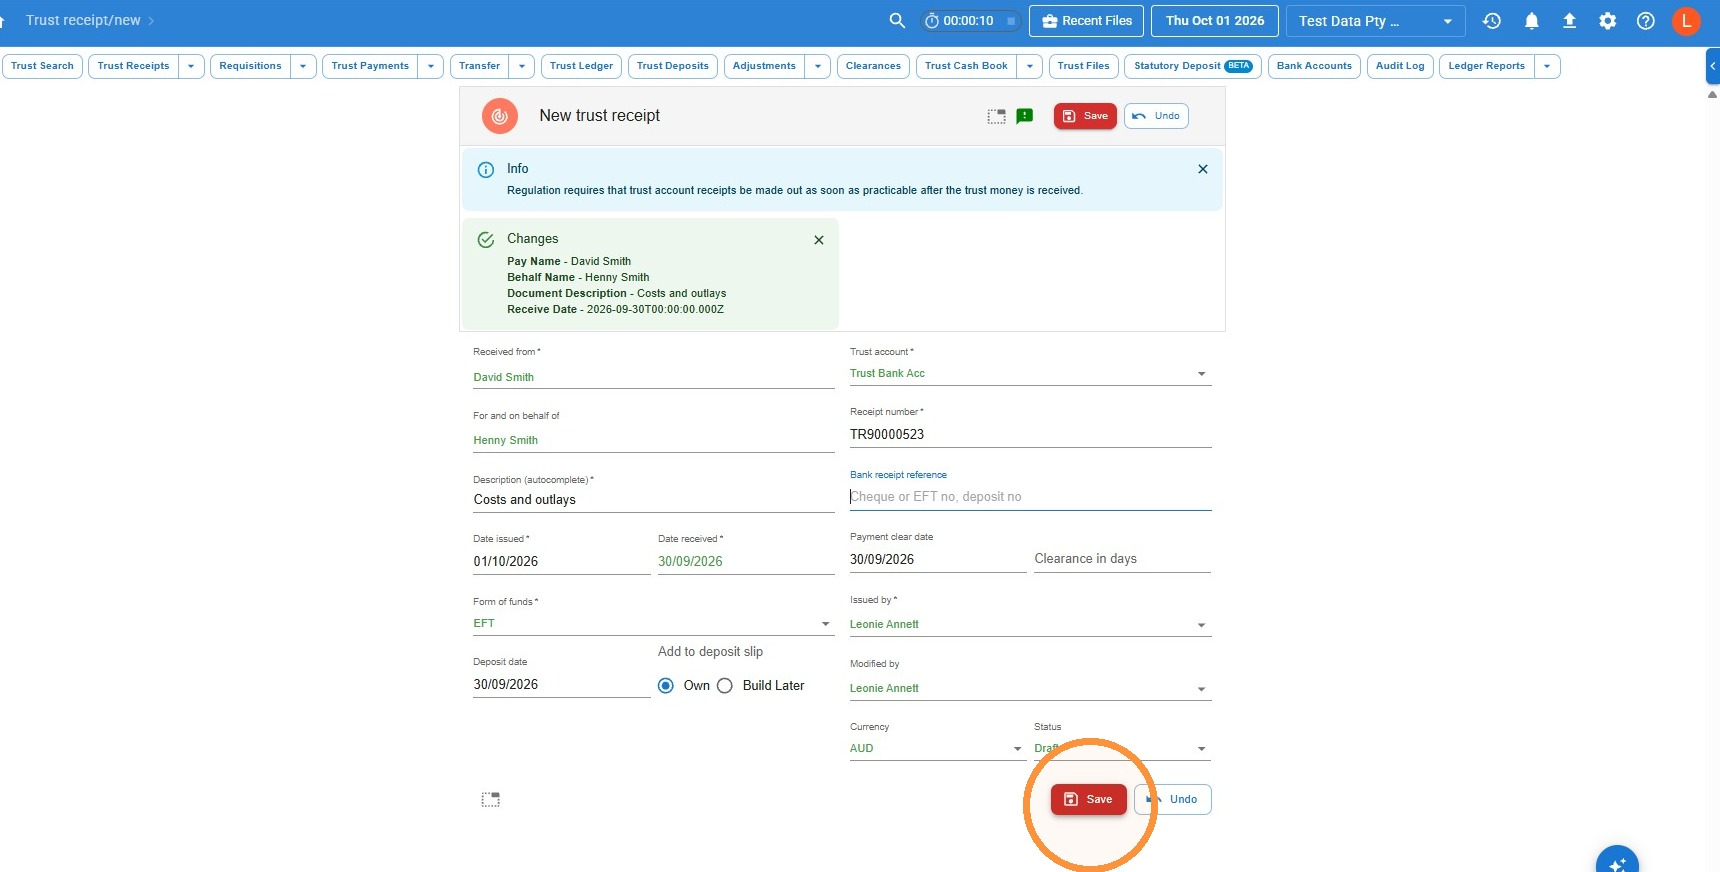The width and height of the screenshot is (1720, 872).
Task: Click the top red Save button
Action: point(1085,116)
